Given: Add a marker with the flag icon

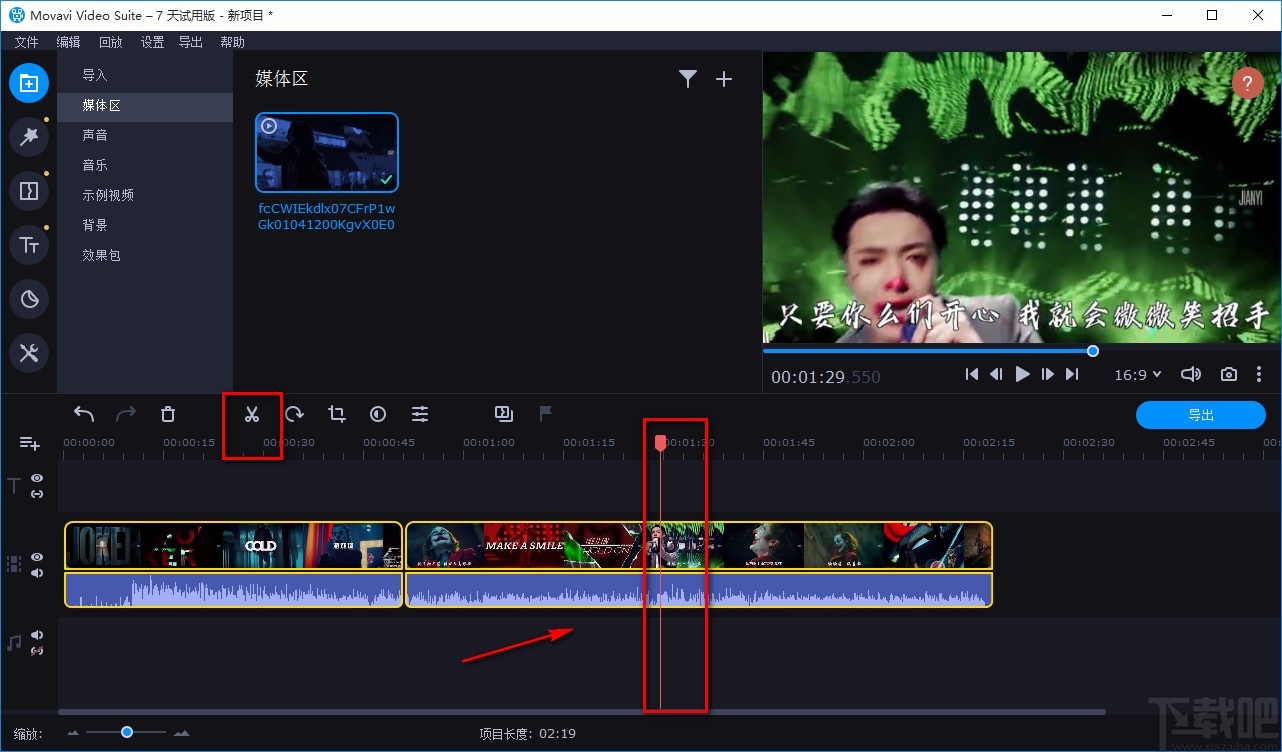Looking at the screenshot, I should click(546, 413).
